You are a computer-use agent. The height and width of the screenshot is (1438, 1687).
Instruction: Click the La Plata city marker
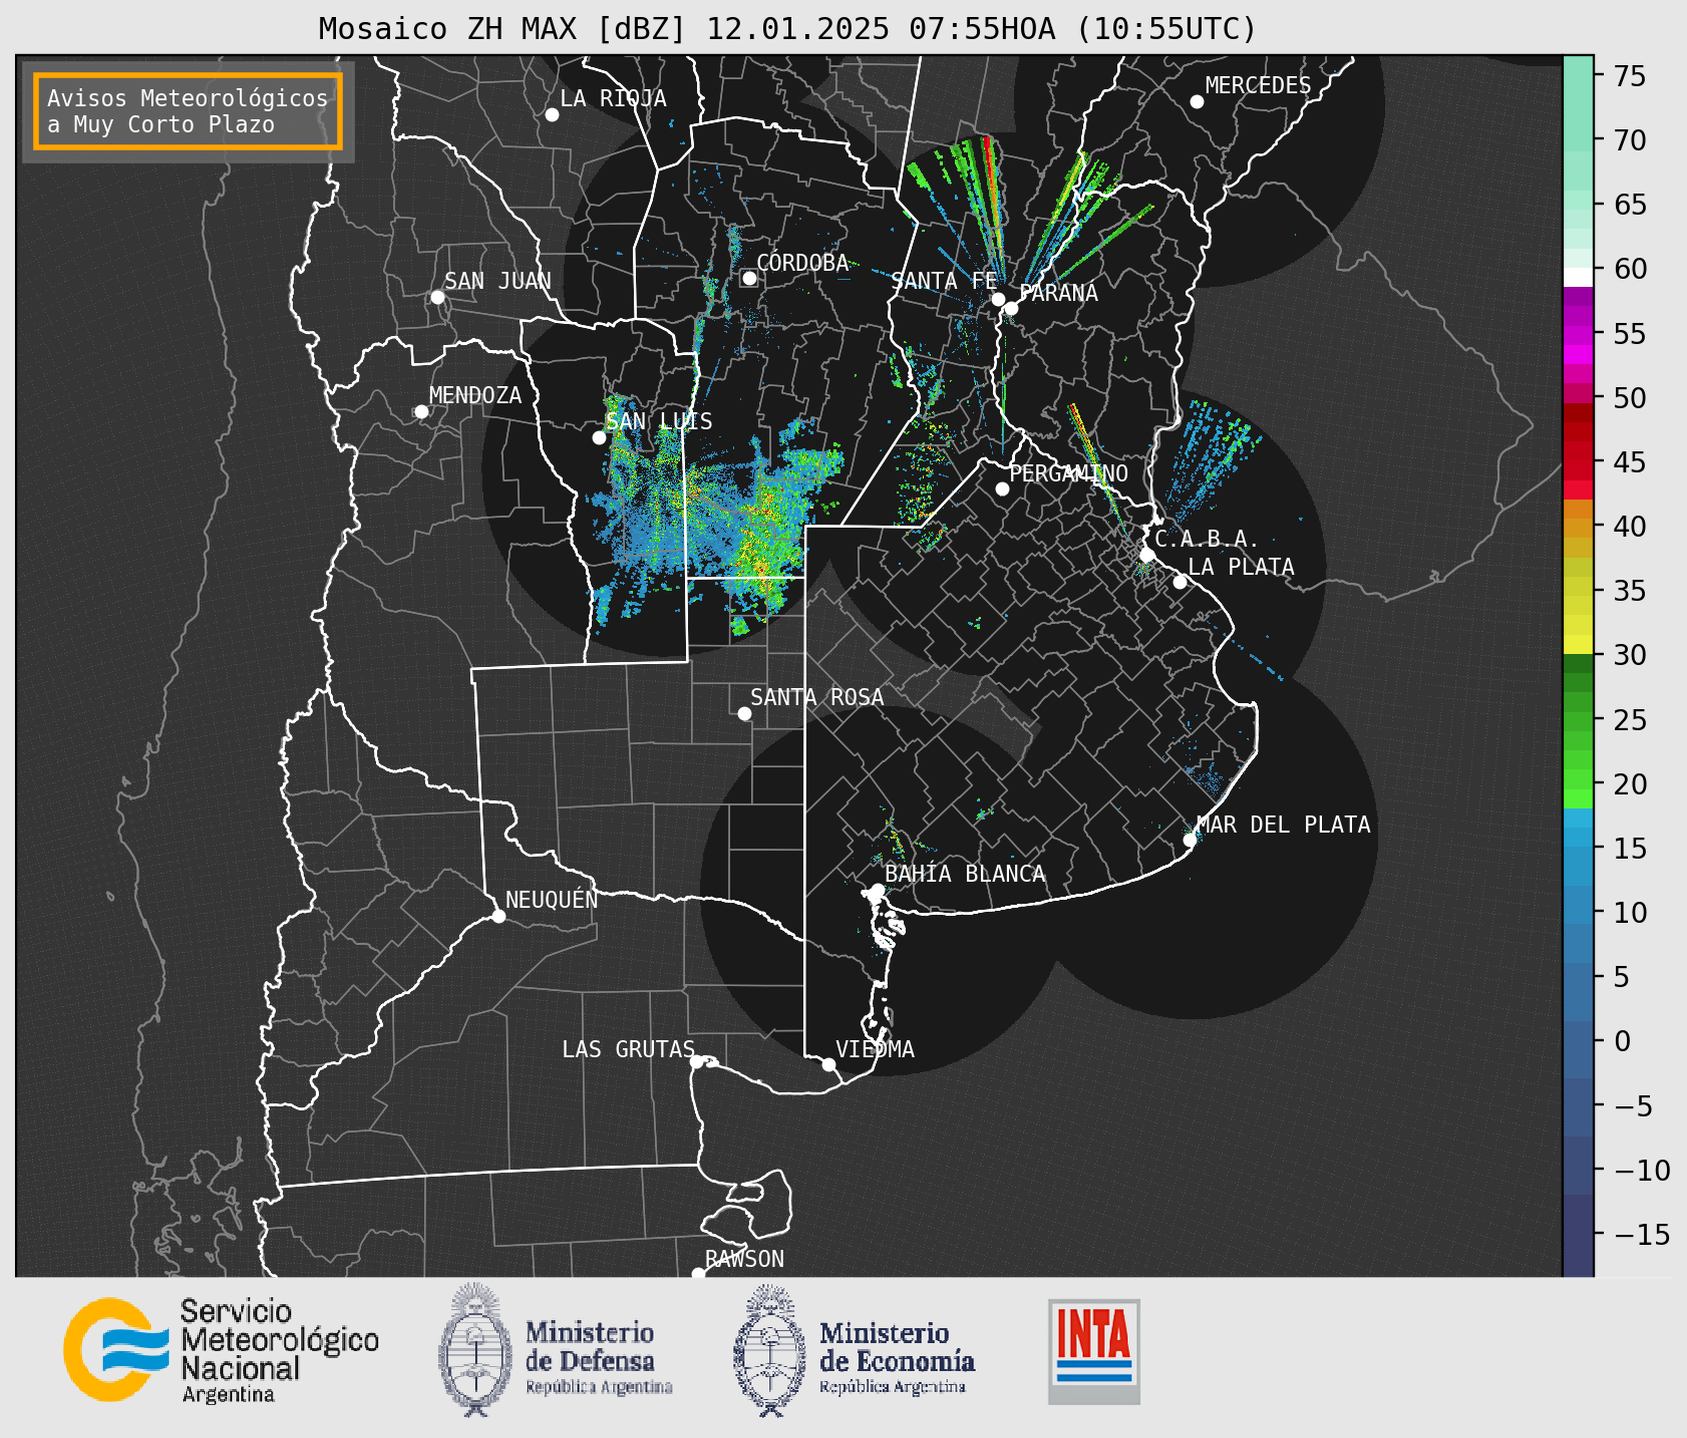1180,582
